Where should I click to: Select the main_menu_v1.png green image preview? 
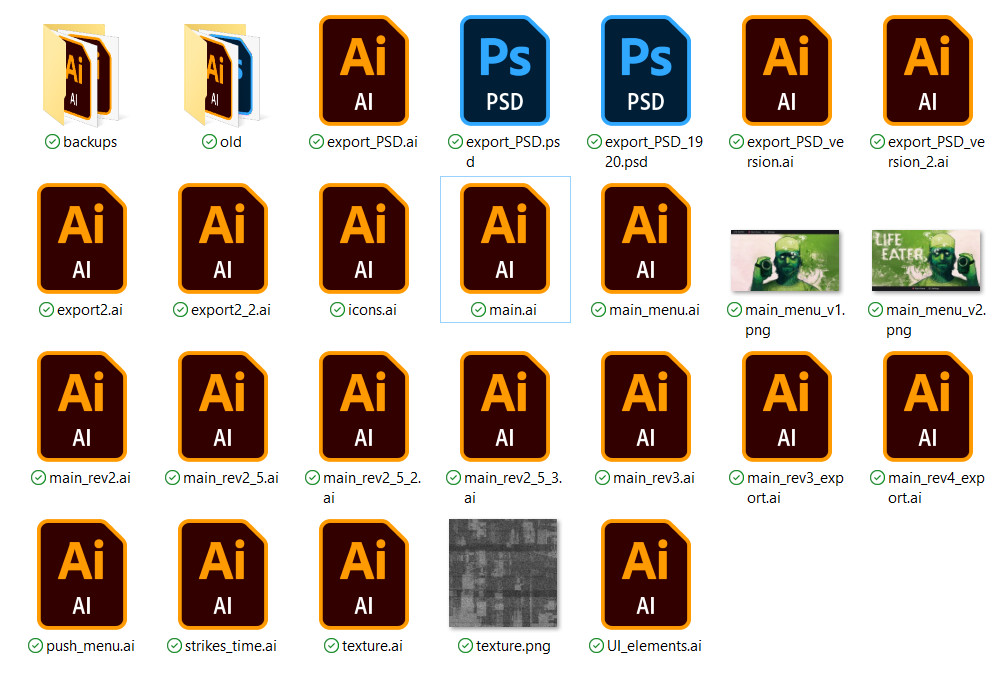coord(787,258)
